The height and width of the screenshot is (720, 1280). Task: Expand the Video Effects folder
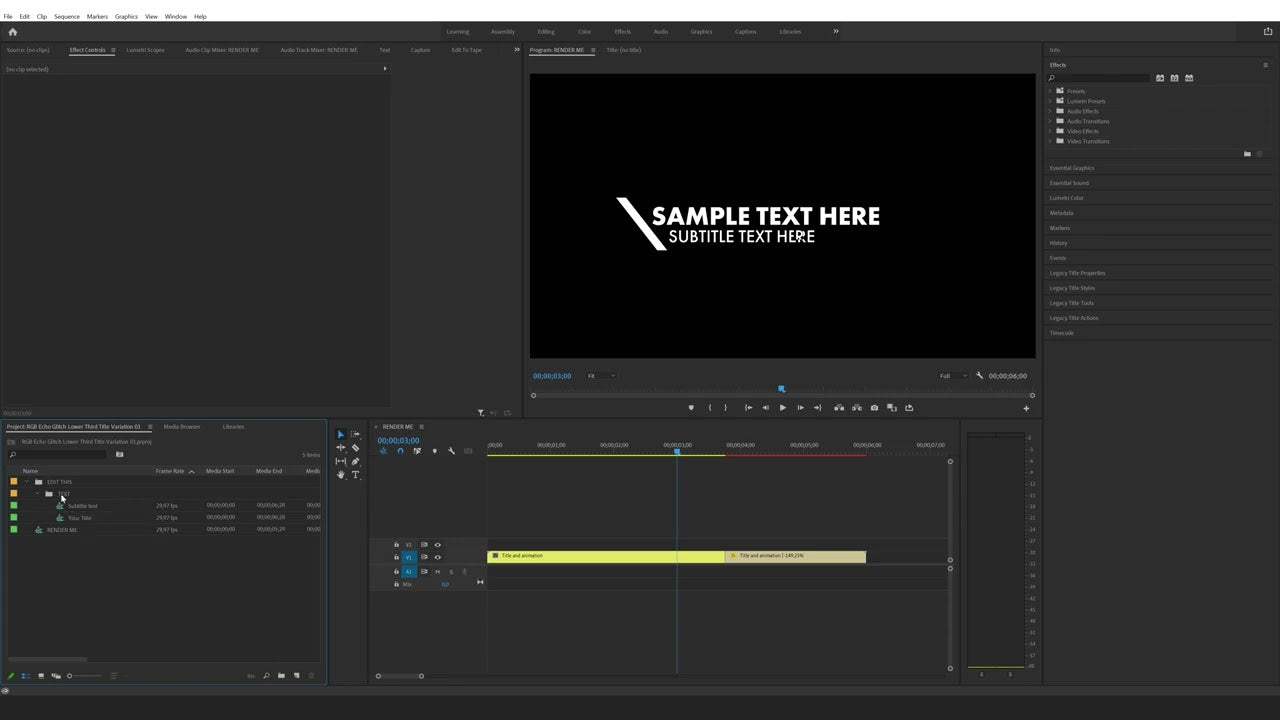(1050, 131)
